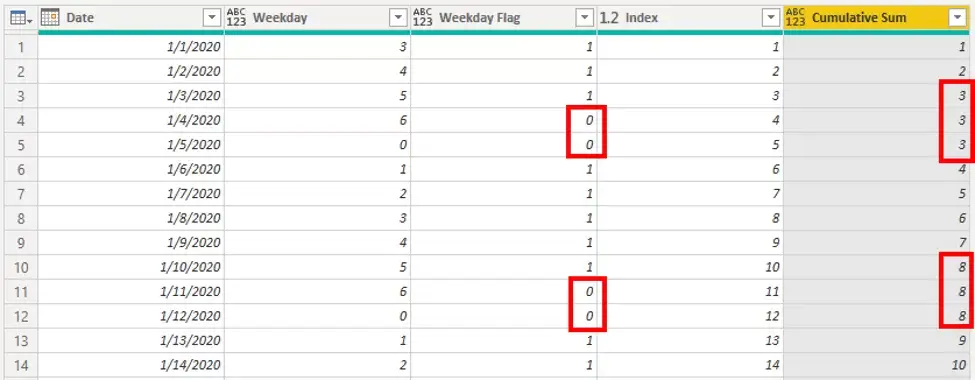Click the ABC123 type icon for Cumulative Sum
Image resolution: width=975 pixels, height=380 pixels.
[796, 18]
